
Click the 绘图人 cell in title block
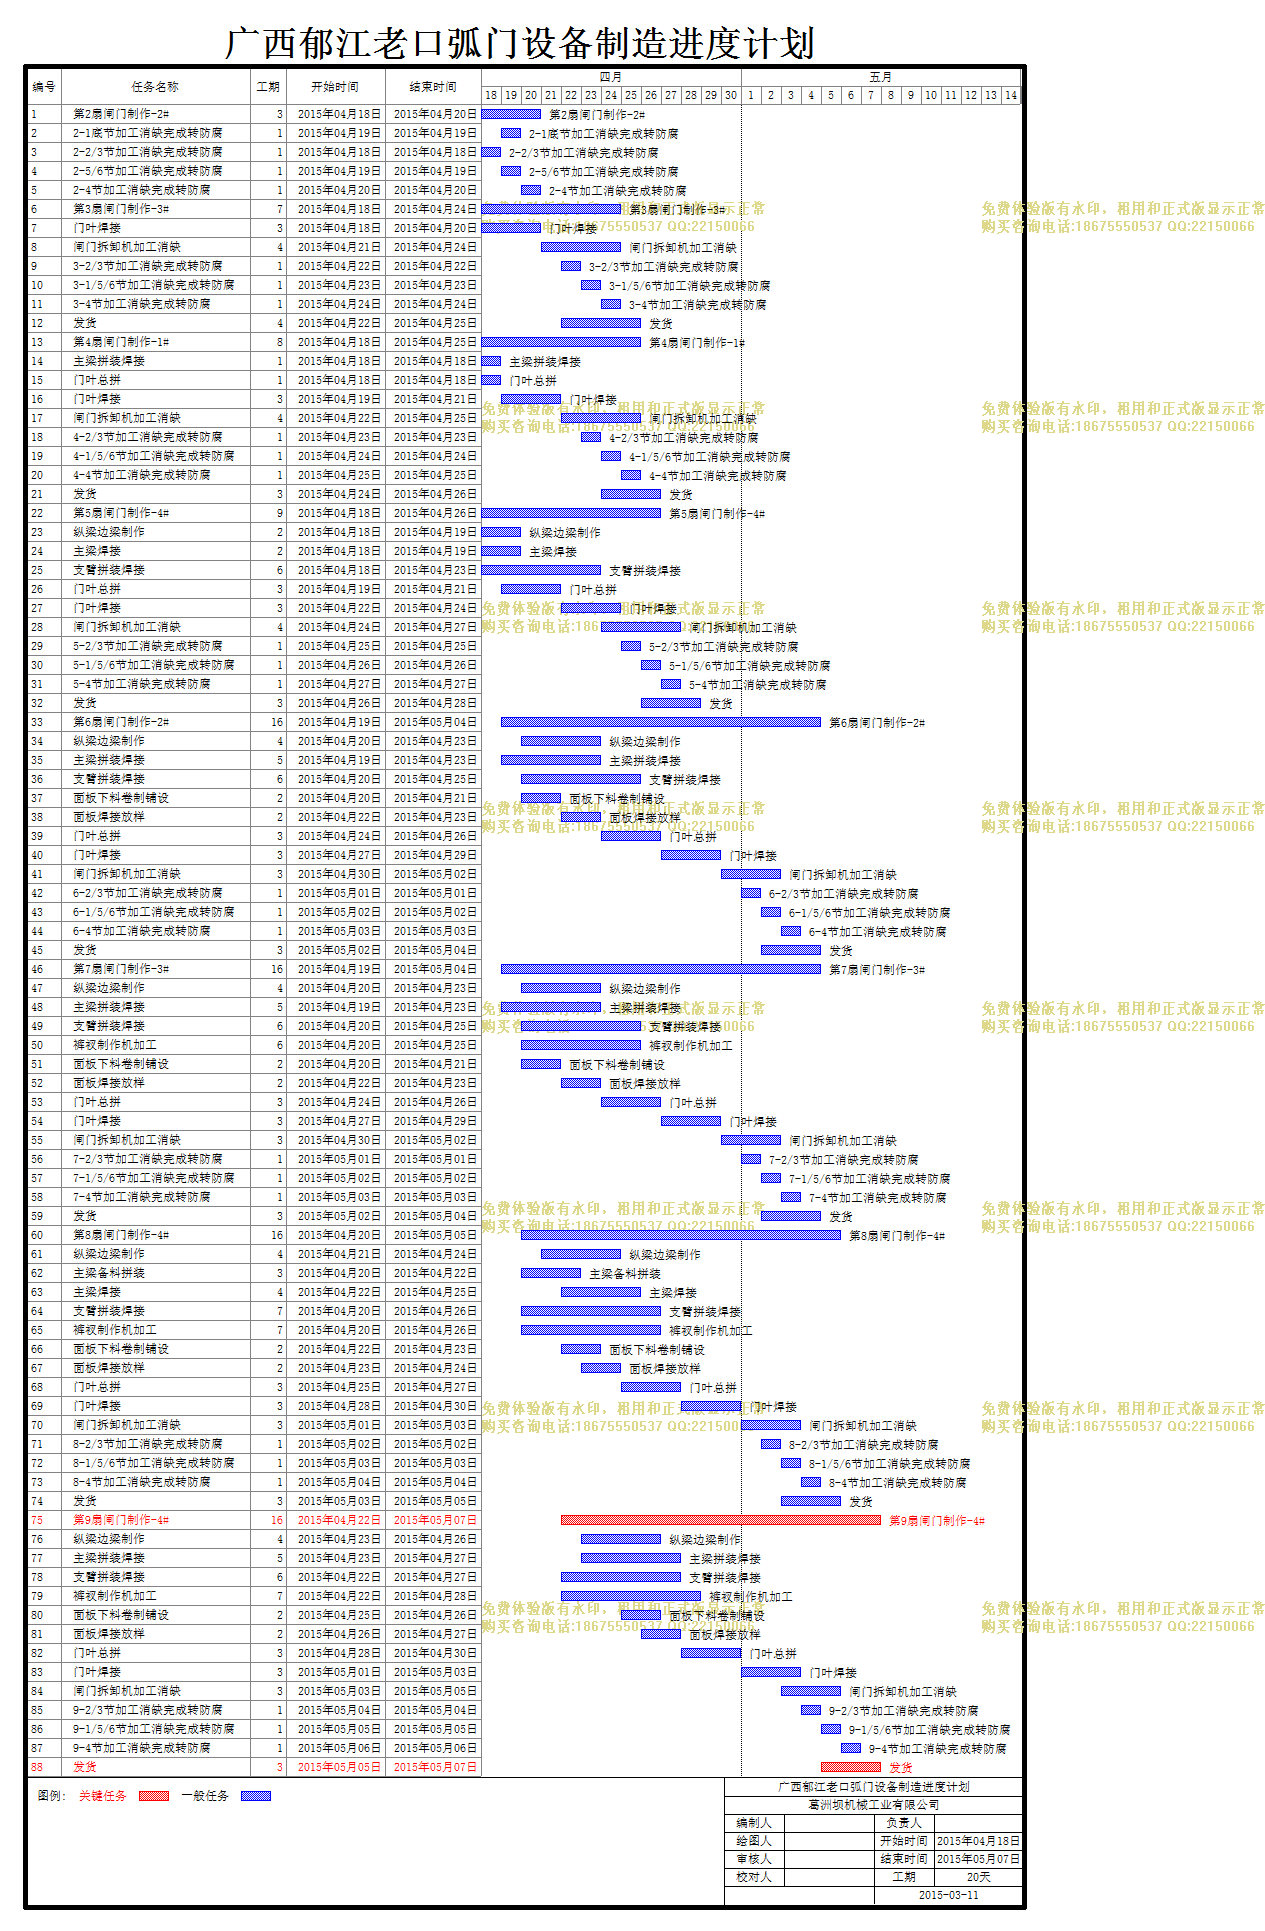754,1841
